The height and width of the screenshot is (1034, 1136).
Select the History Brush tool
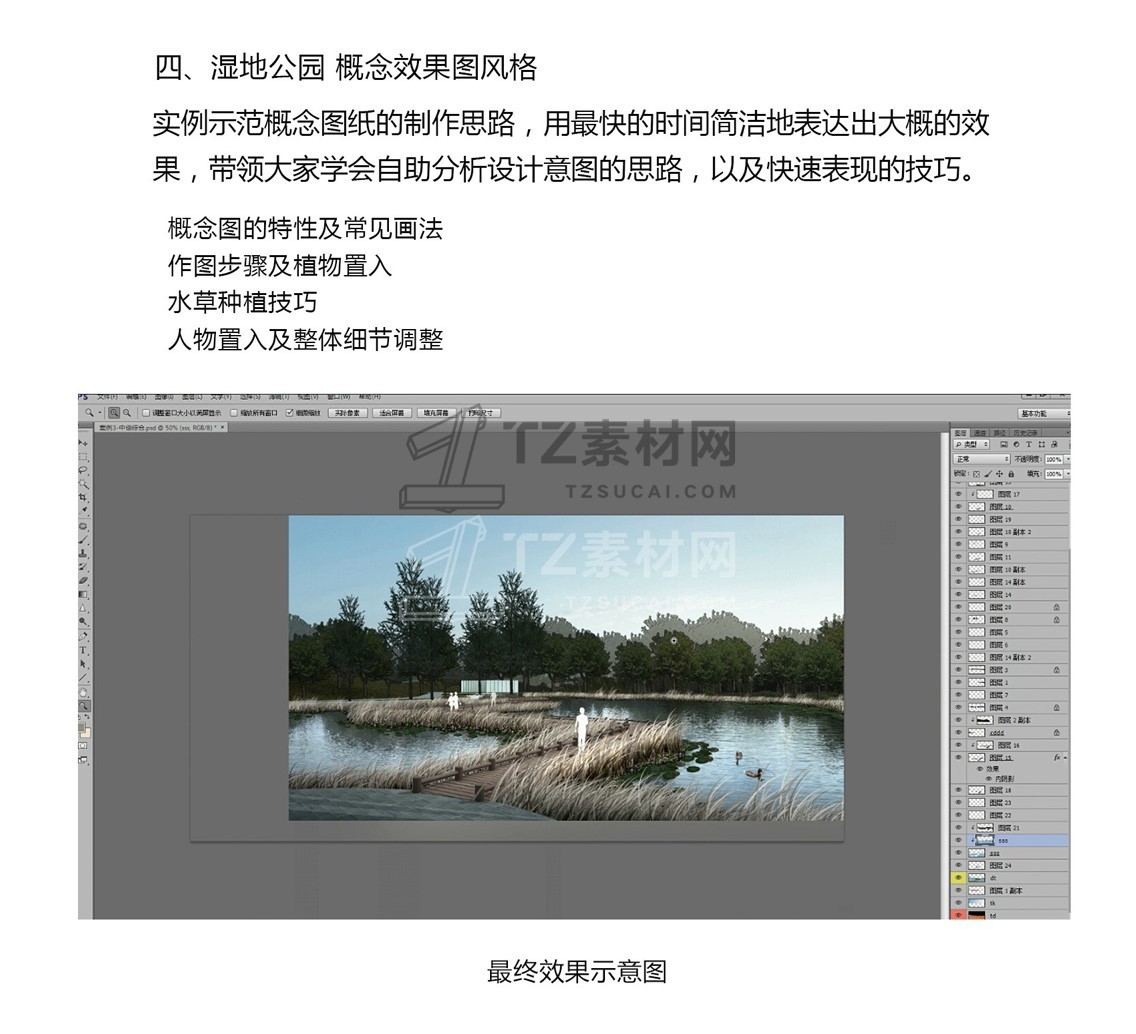point(83,567)
